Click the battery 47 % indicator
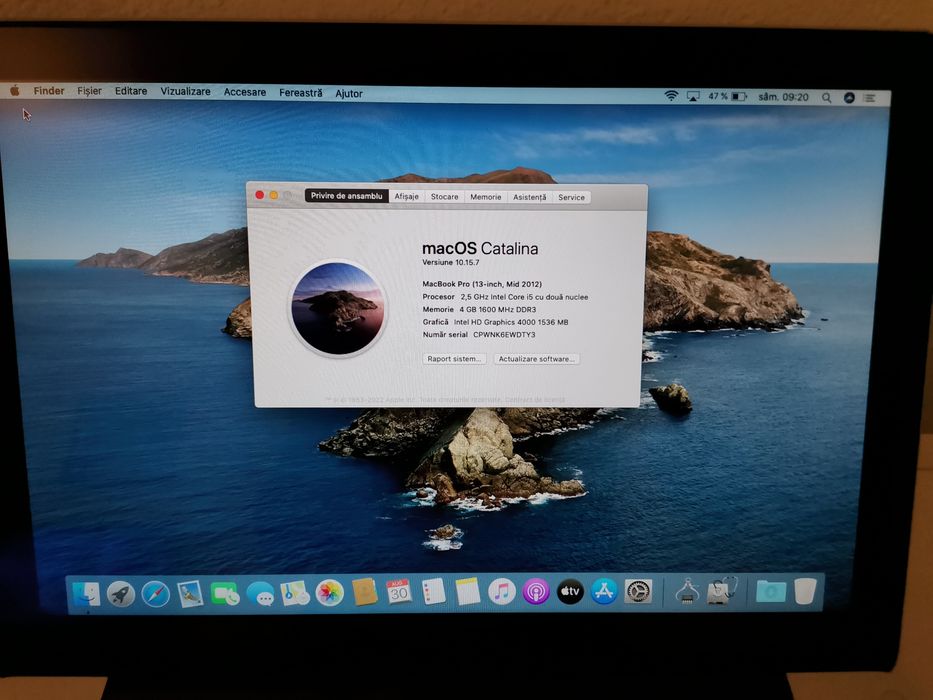This screenshot has height=700, width=933. 727,96
